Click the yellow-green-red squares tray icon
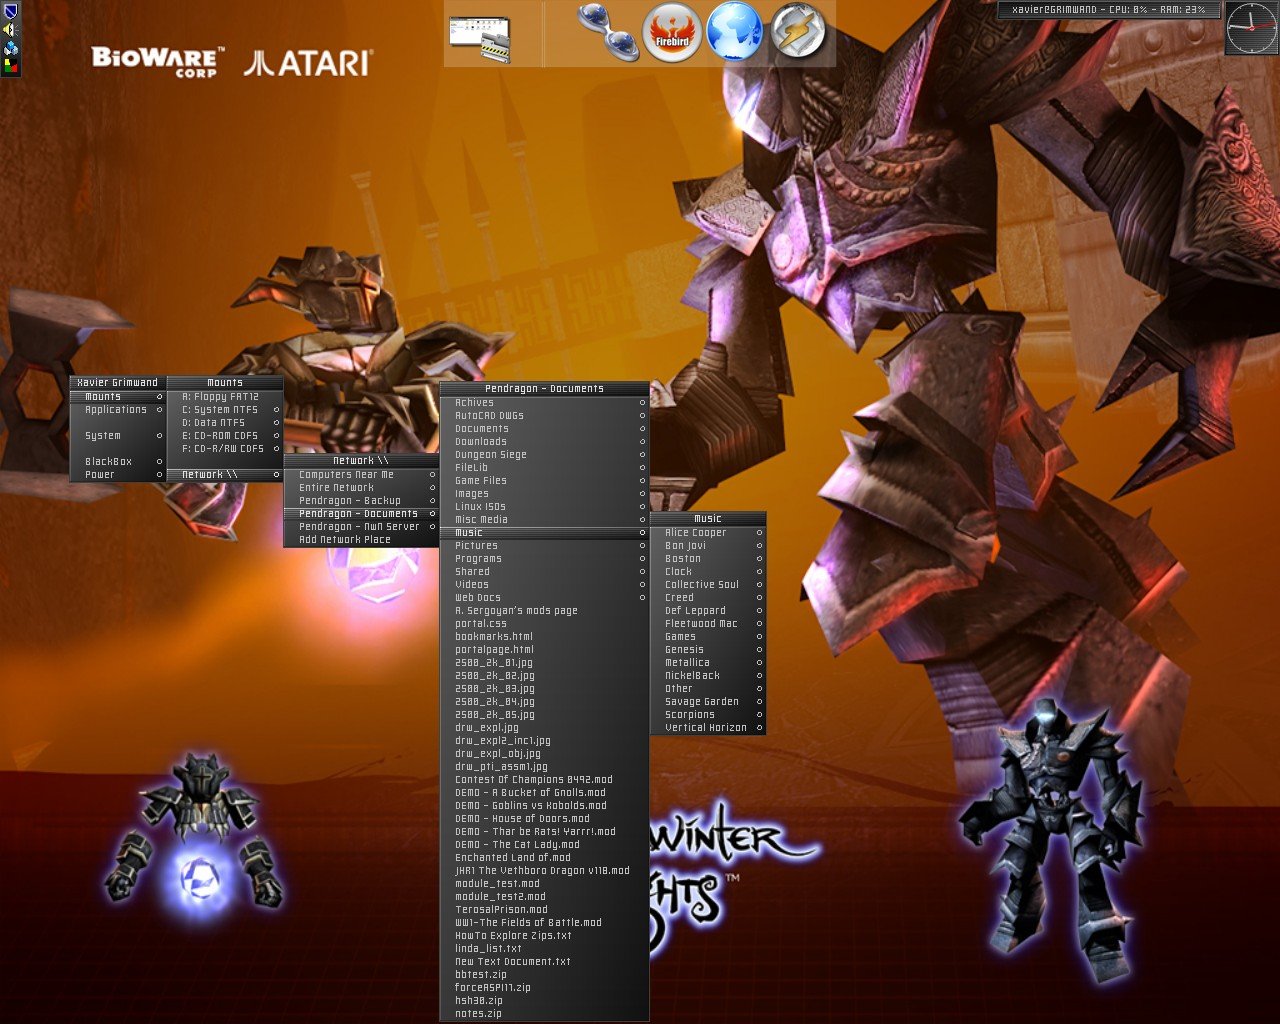The width and height of the screenshot is (1280, 1024). point(11,67)
